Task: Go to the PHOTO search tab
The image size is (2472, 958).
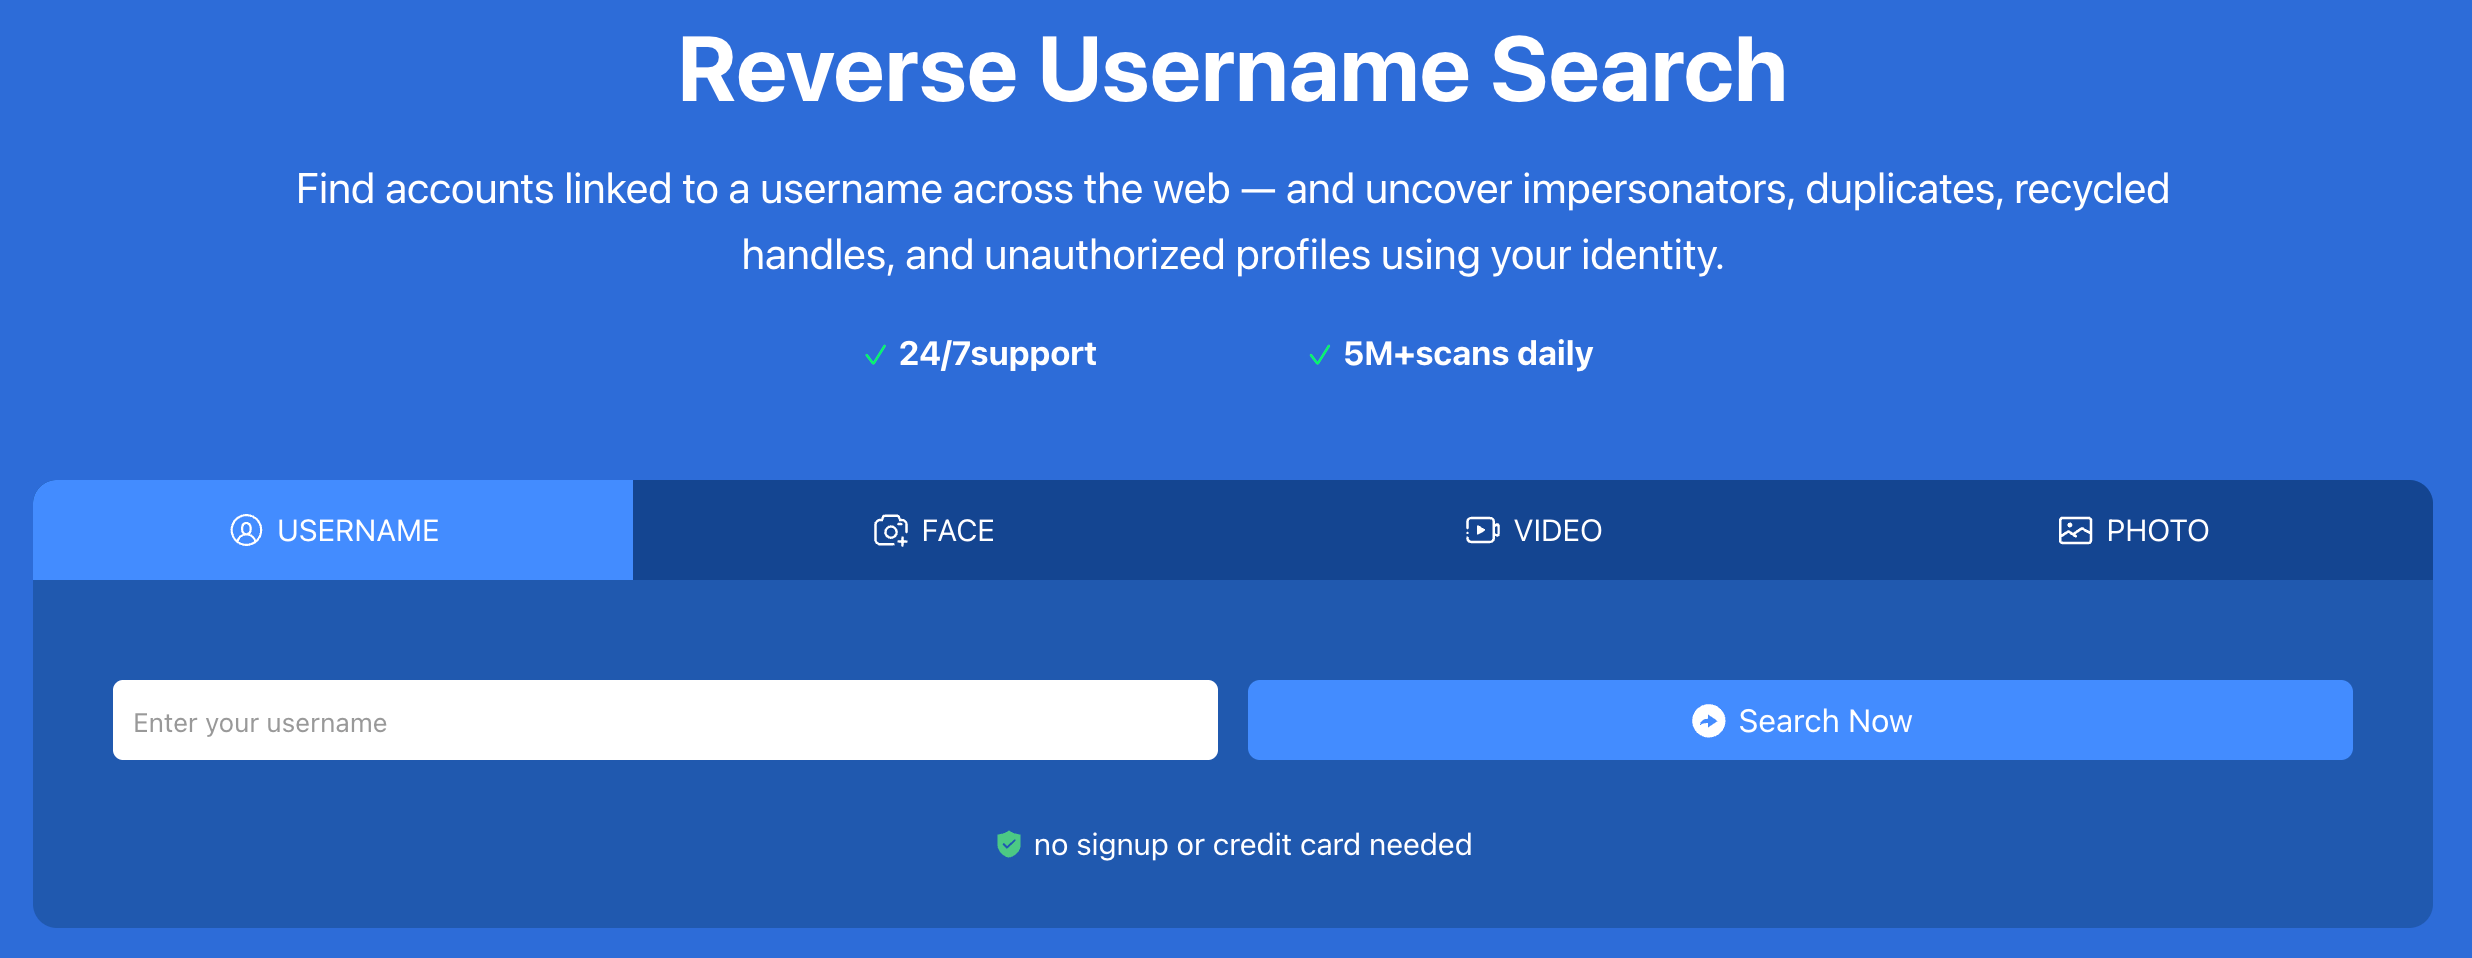Action: (2133, 530)
